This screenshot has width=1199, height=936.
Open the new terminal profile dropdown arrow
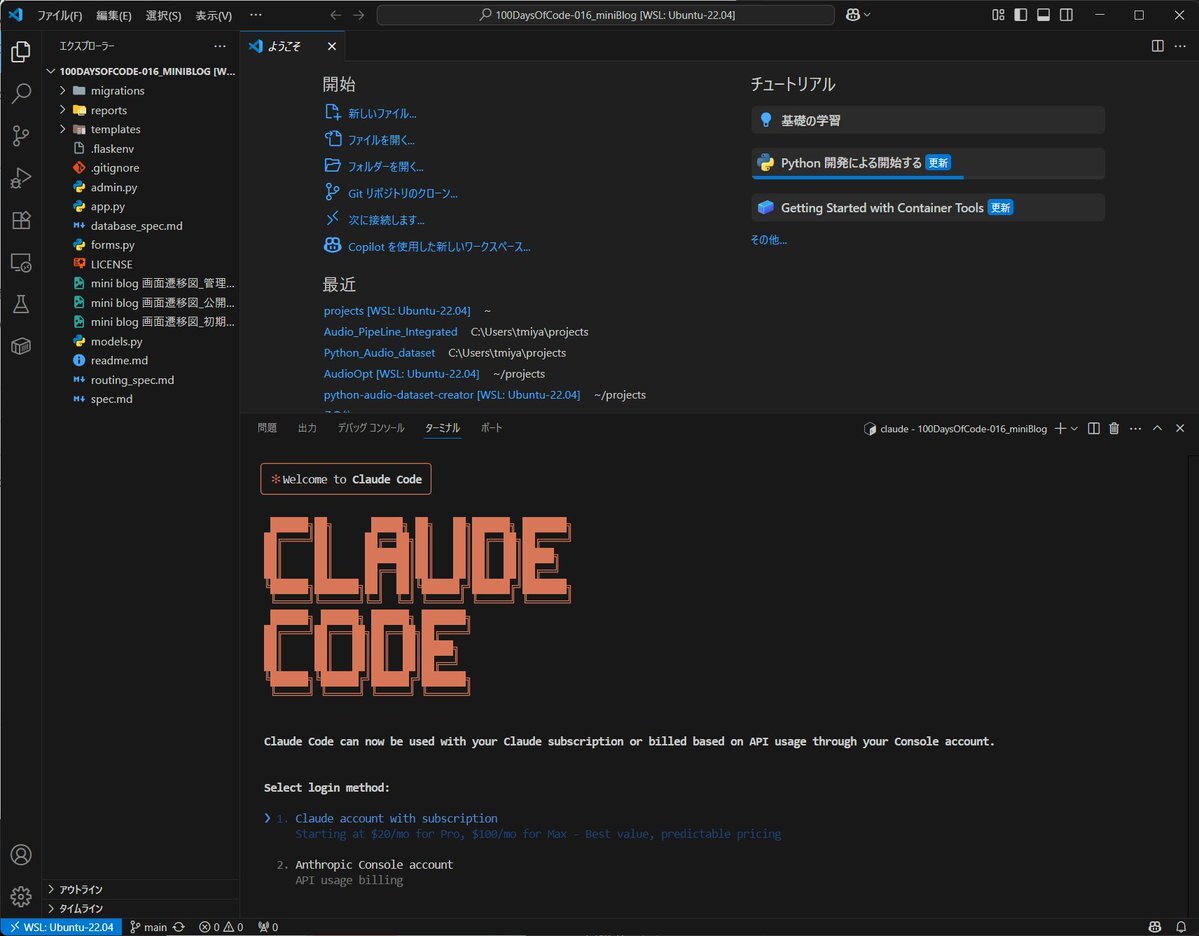coord(1074,428)
